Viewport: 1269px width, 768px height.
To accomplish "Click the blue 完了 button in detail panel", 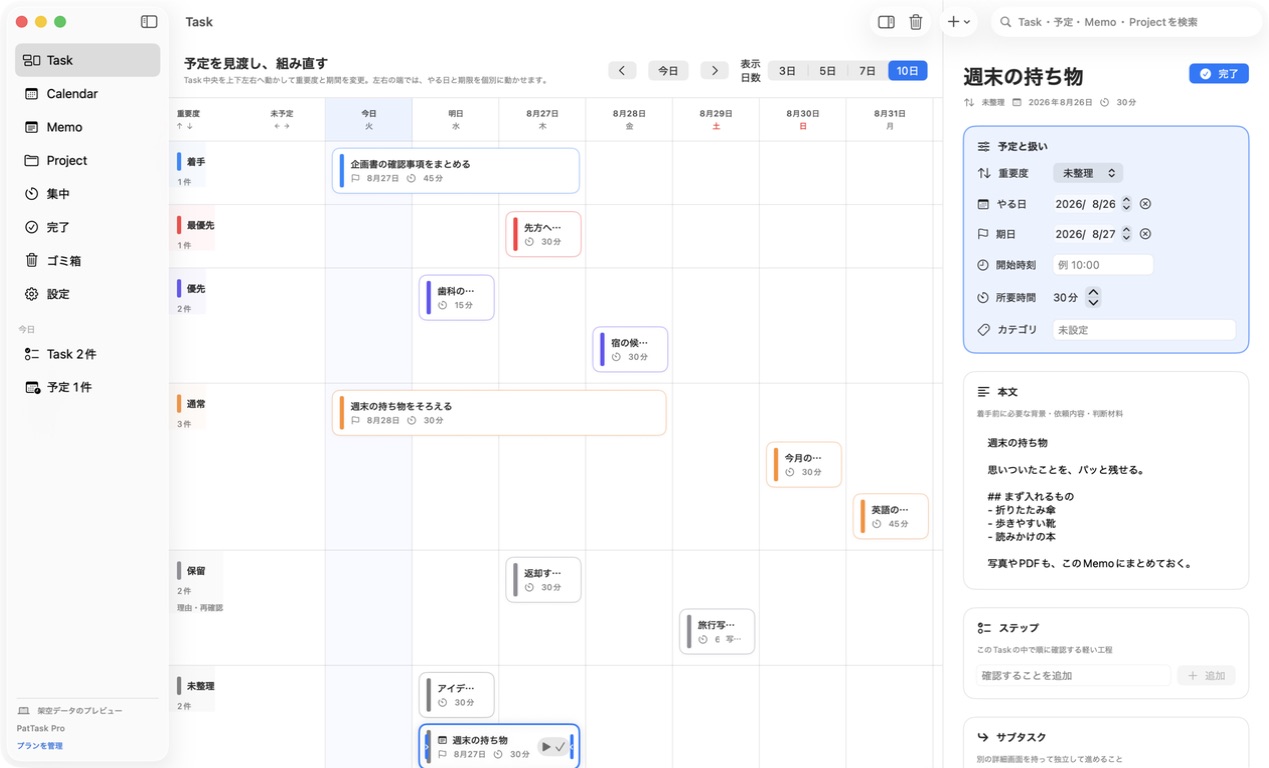I will click(x=1219, y=73).
